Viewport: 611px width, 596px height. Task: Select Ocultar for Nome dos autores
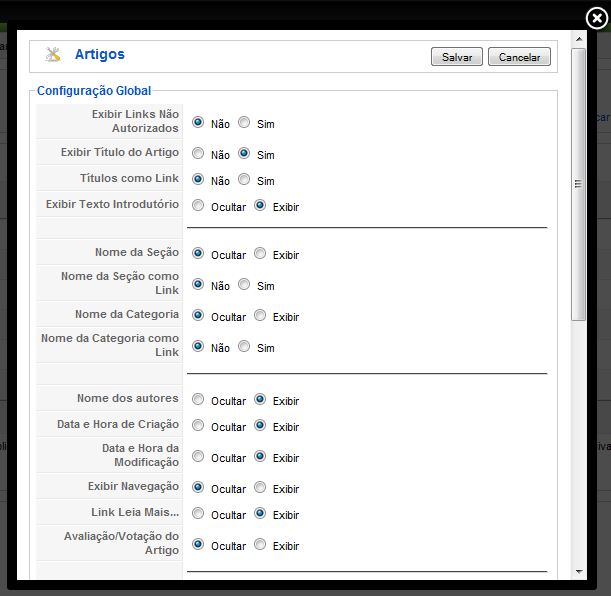(x=198, y=399)
